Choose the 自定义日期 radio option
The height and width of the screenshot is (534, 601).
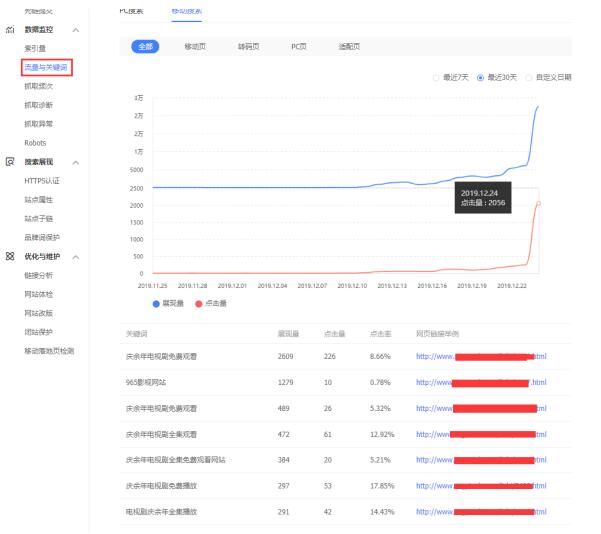click(530, 77)
